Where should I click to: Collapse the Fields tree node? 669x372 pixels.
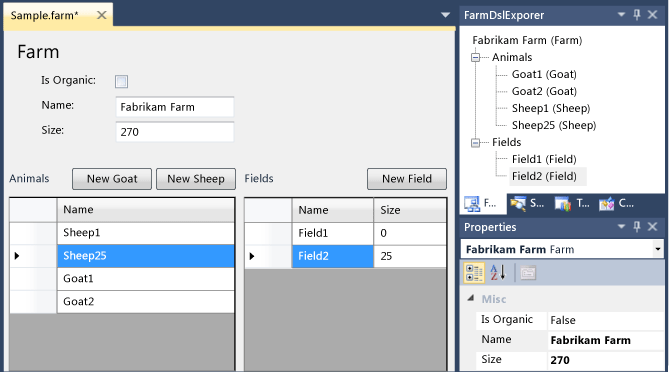click(475, 142)
